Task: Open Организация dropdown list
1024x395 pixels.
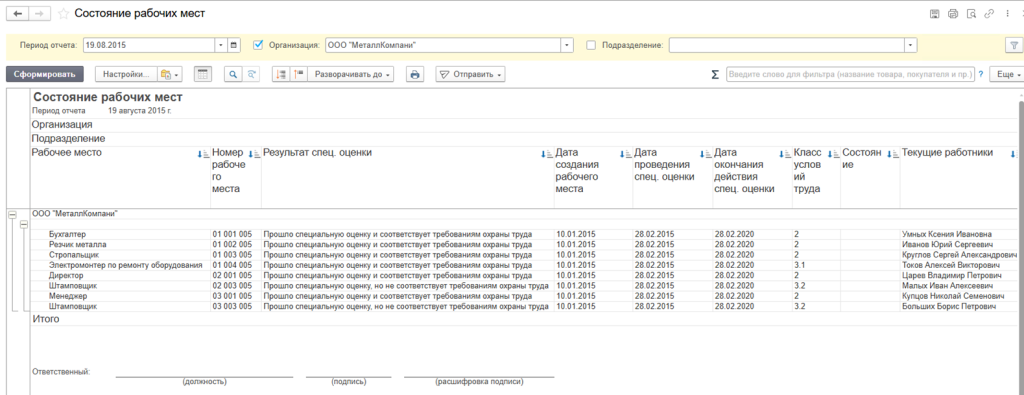Action: (x=567, y=45)
